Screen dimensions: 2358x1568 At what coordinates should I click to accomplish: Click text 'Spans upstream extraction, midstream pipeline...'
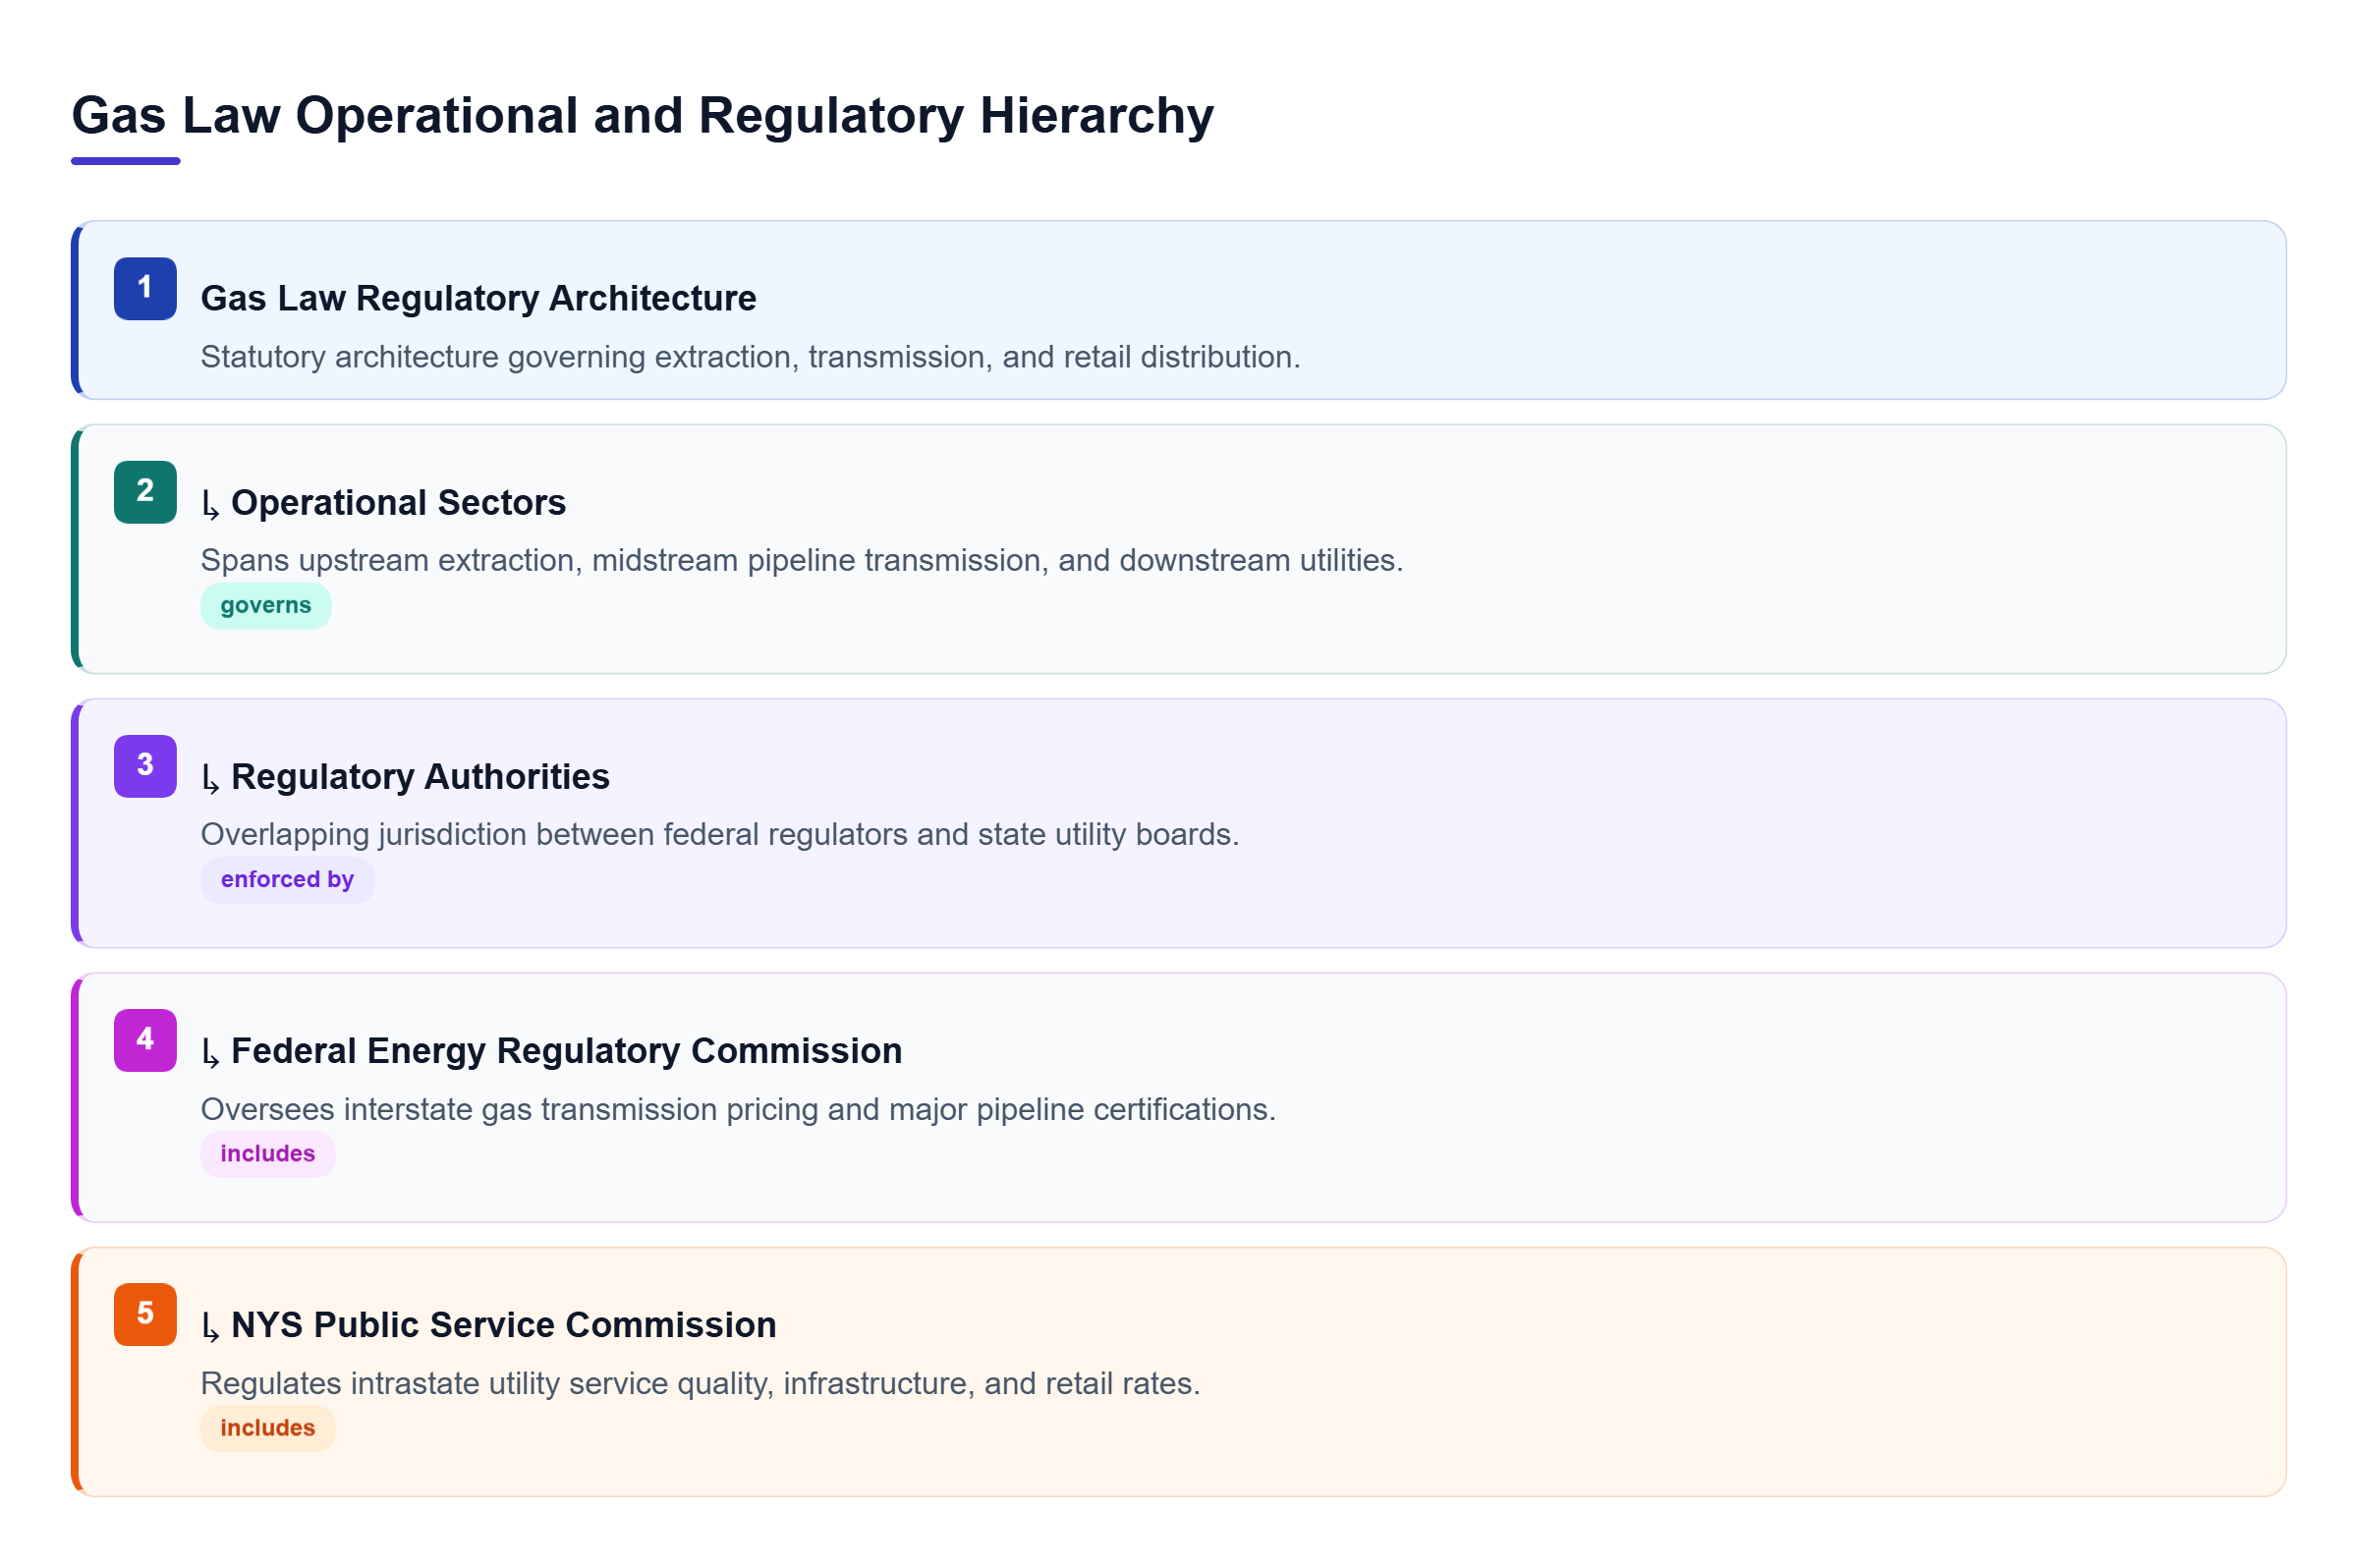tap(802, 560)
